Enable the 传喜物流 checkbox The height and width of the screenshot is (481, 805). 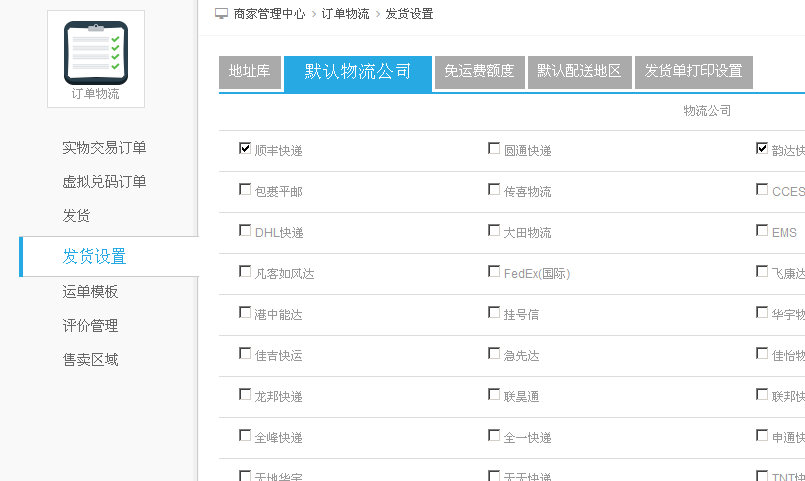click(494, 189)
